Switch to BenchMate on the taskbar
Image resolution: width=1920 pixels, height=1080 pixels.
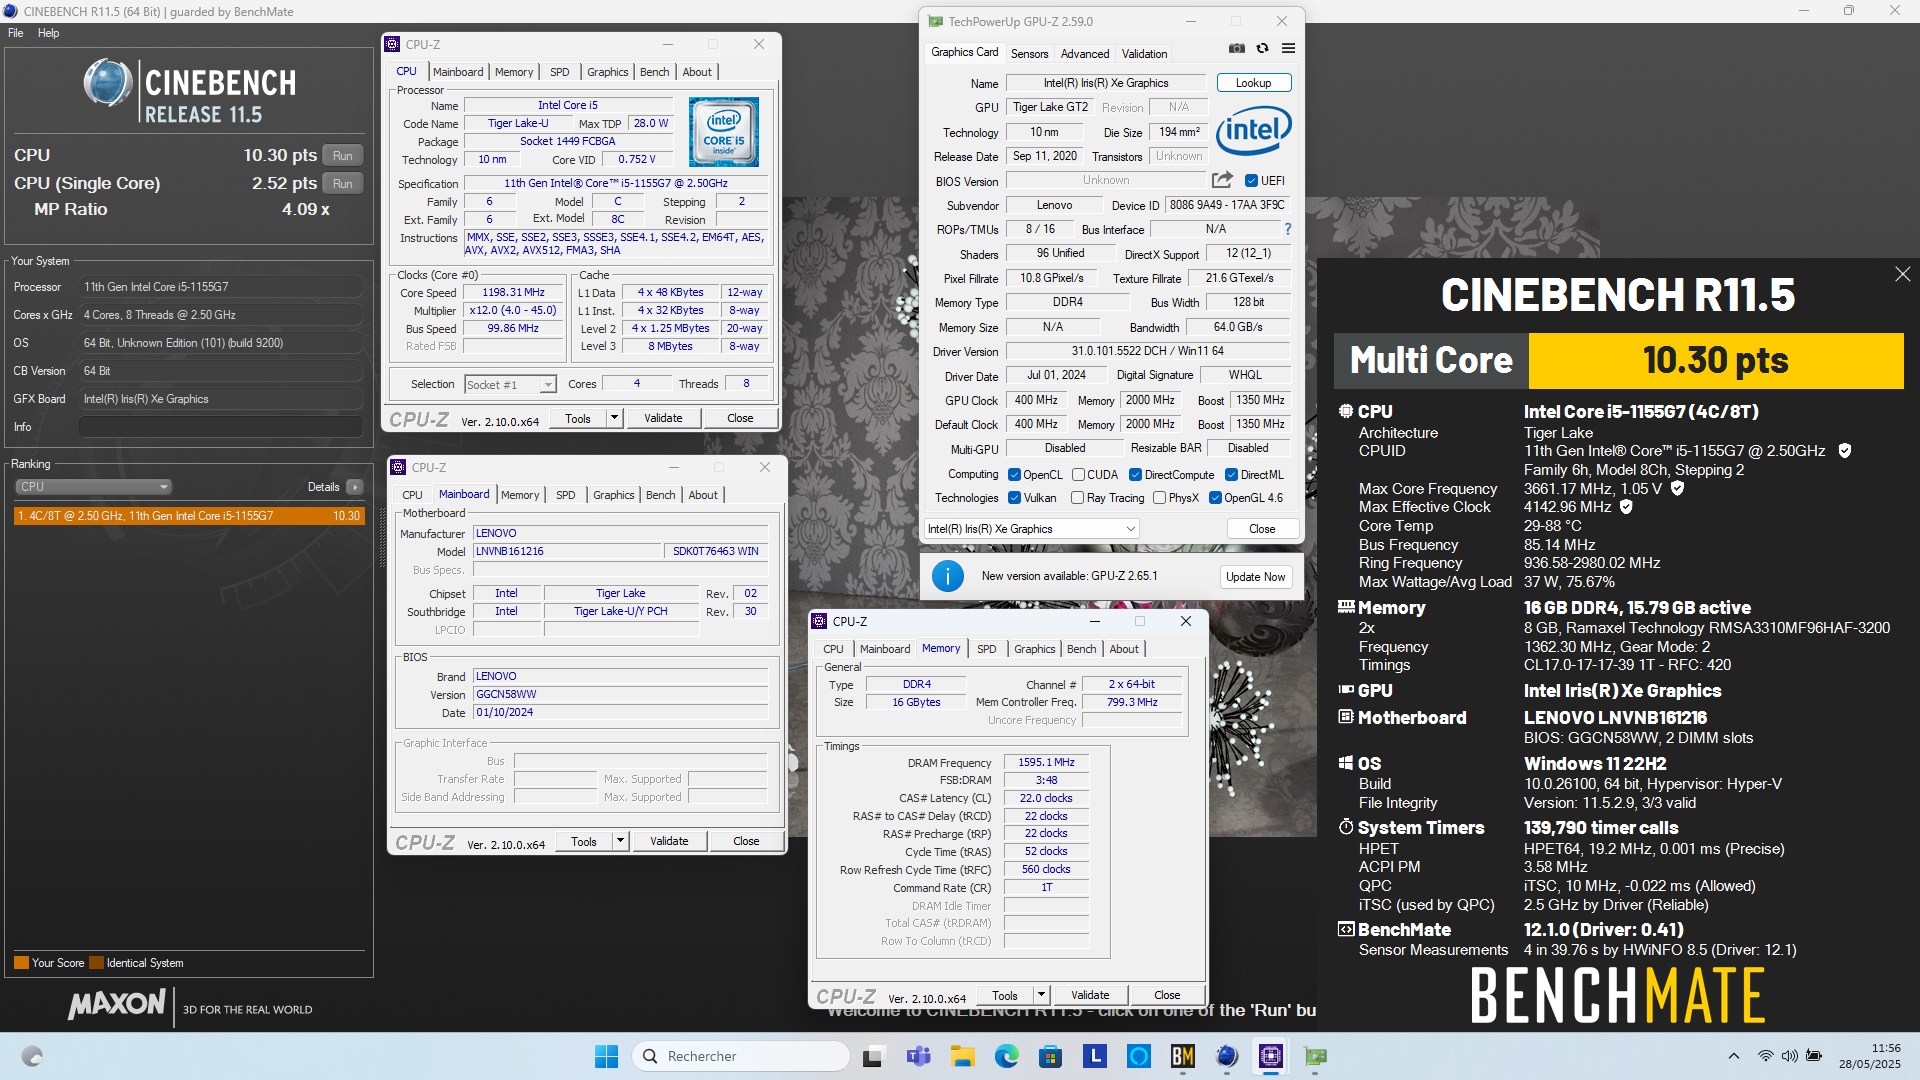point(1182,1056)
